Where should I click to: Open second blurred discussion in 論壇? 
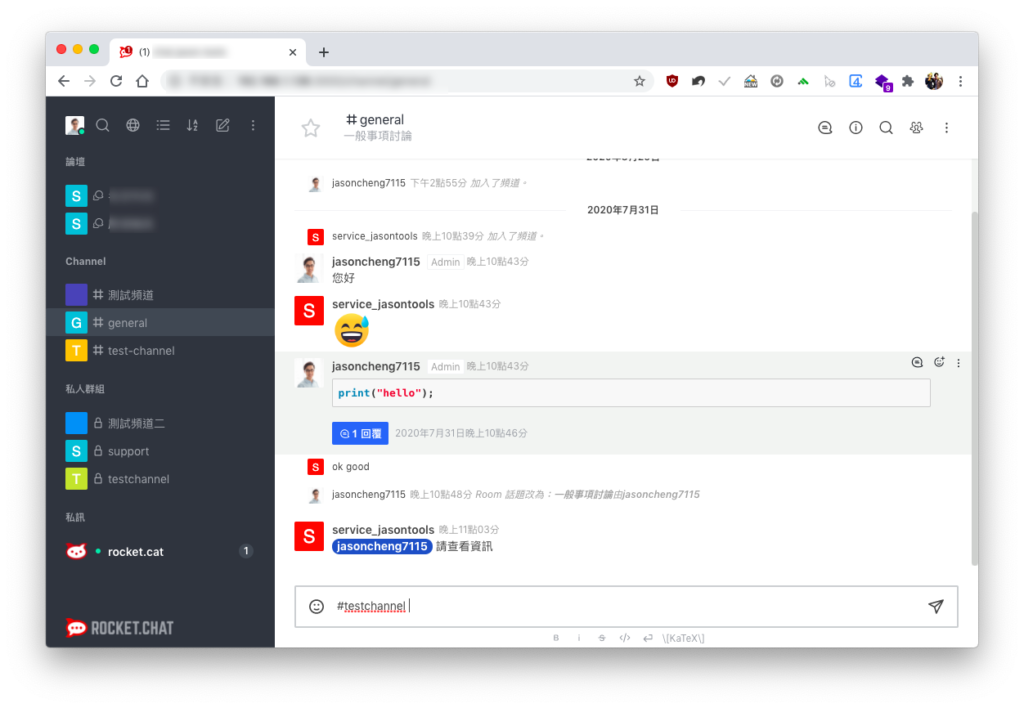(x=161, y=223)
